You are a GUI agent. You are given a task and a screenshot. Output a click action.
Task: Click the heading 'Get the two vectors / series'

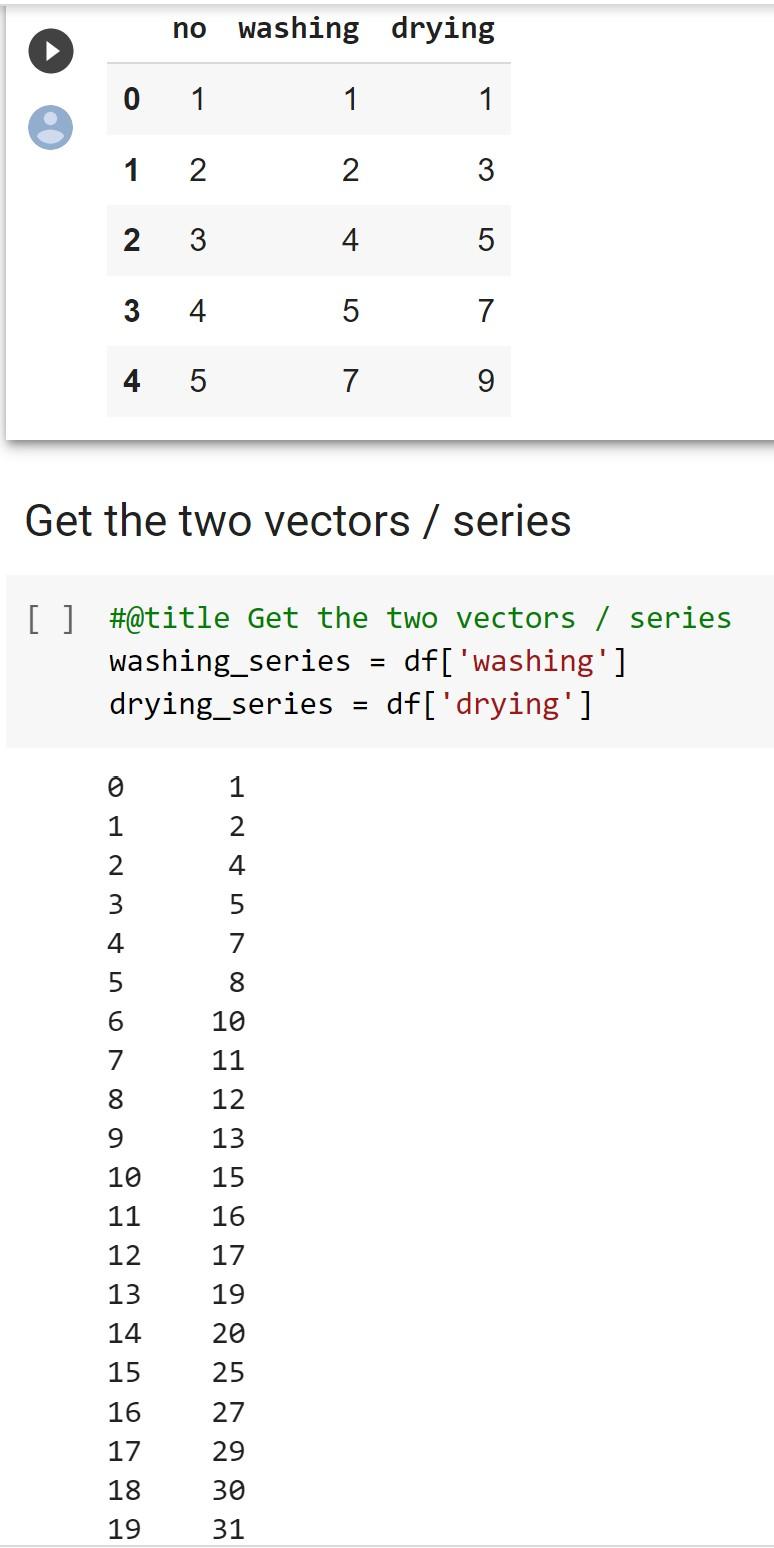point(297,520)
